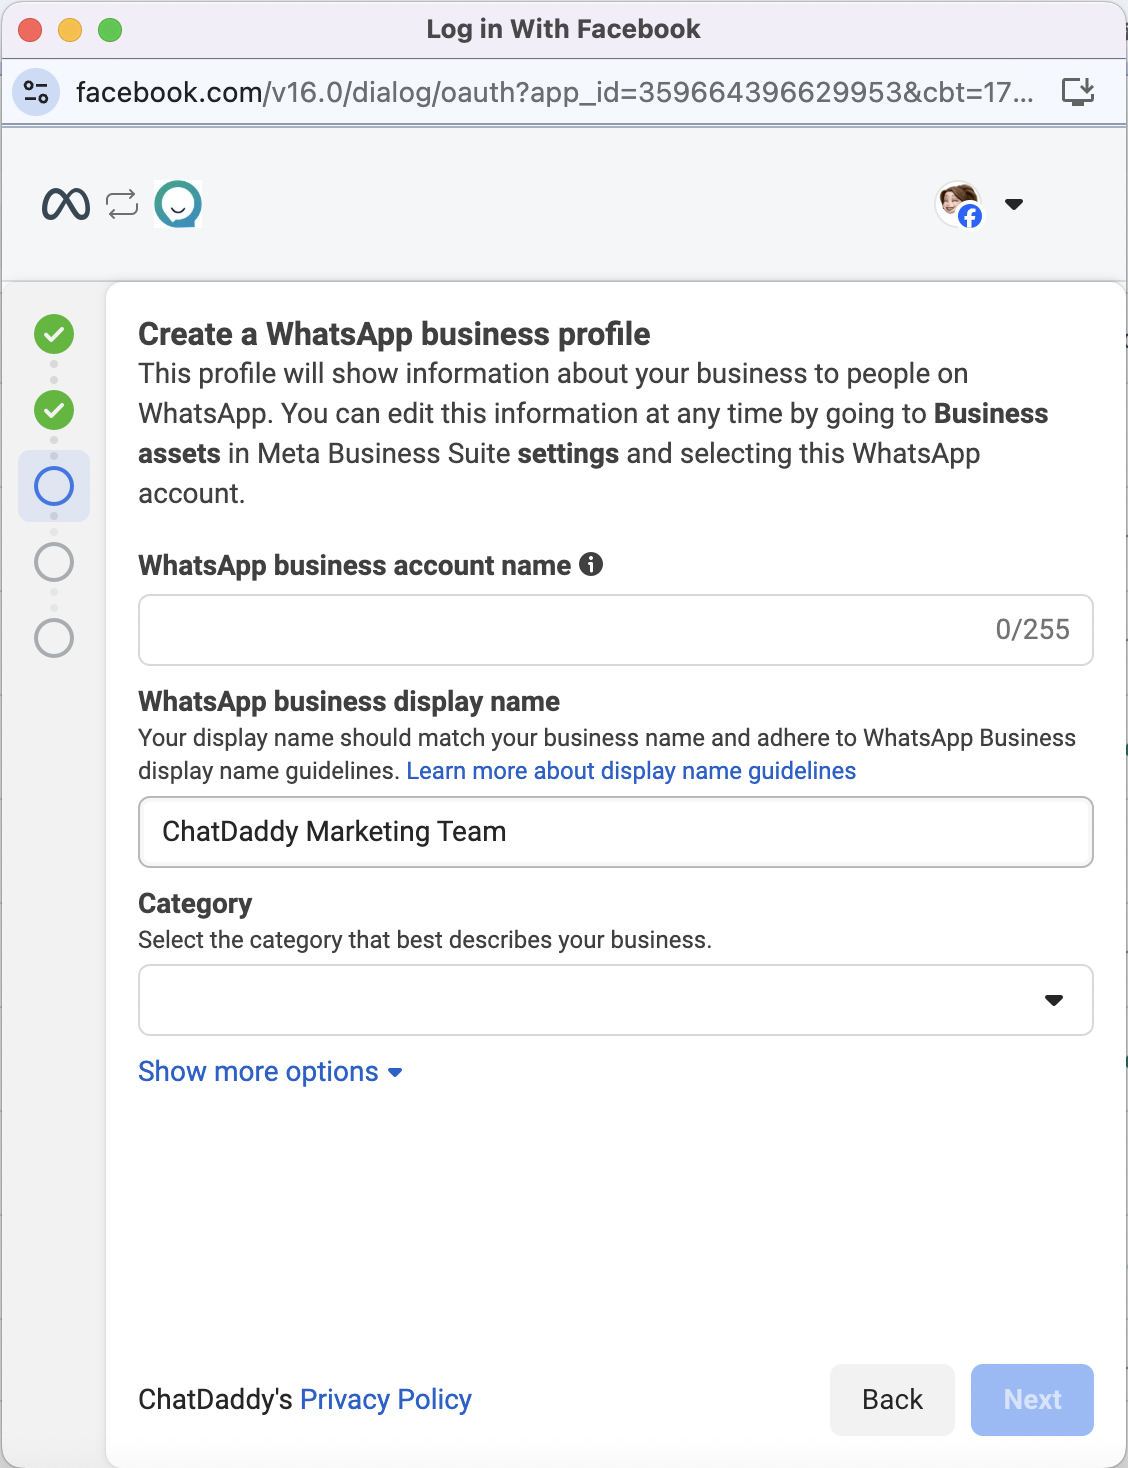This screenshot has height=1468, width=1128.
Task: Open Learn more about display name guidelines
Action: pyautogui.click(x=631, y=771)
